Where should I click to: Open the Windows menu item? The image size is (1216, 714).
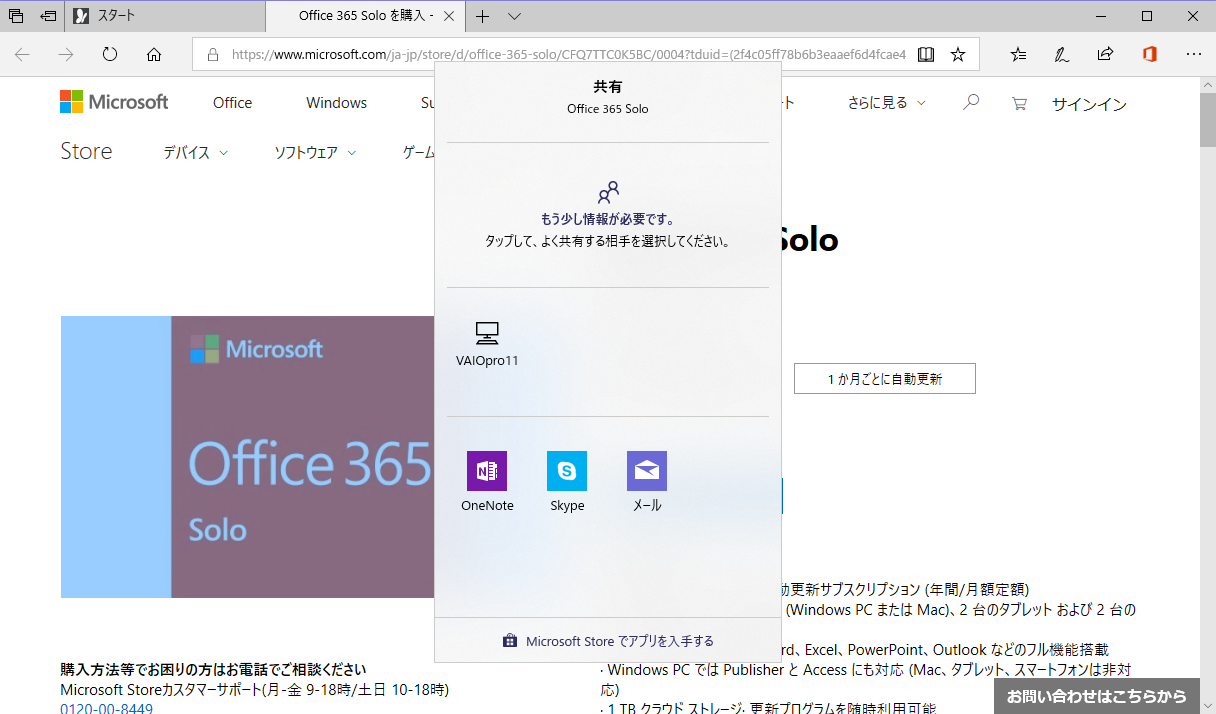point(336,103)
